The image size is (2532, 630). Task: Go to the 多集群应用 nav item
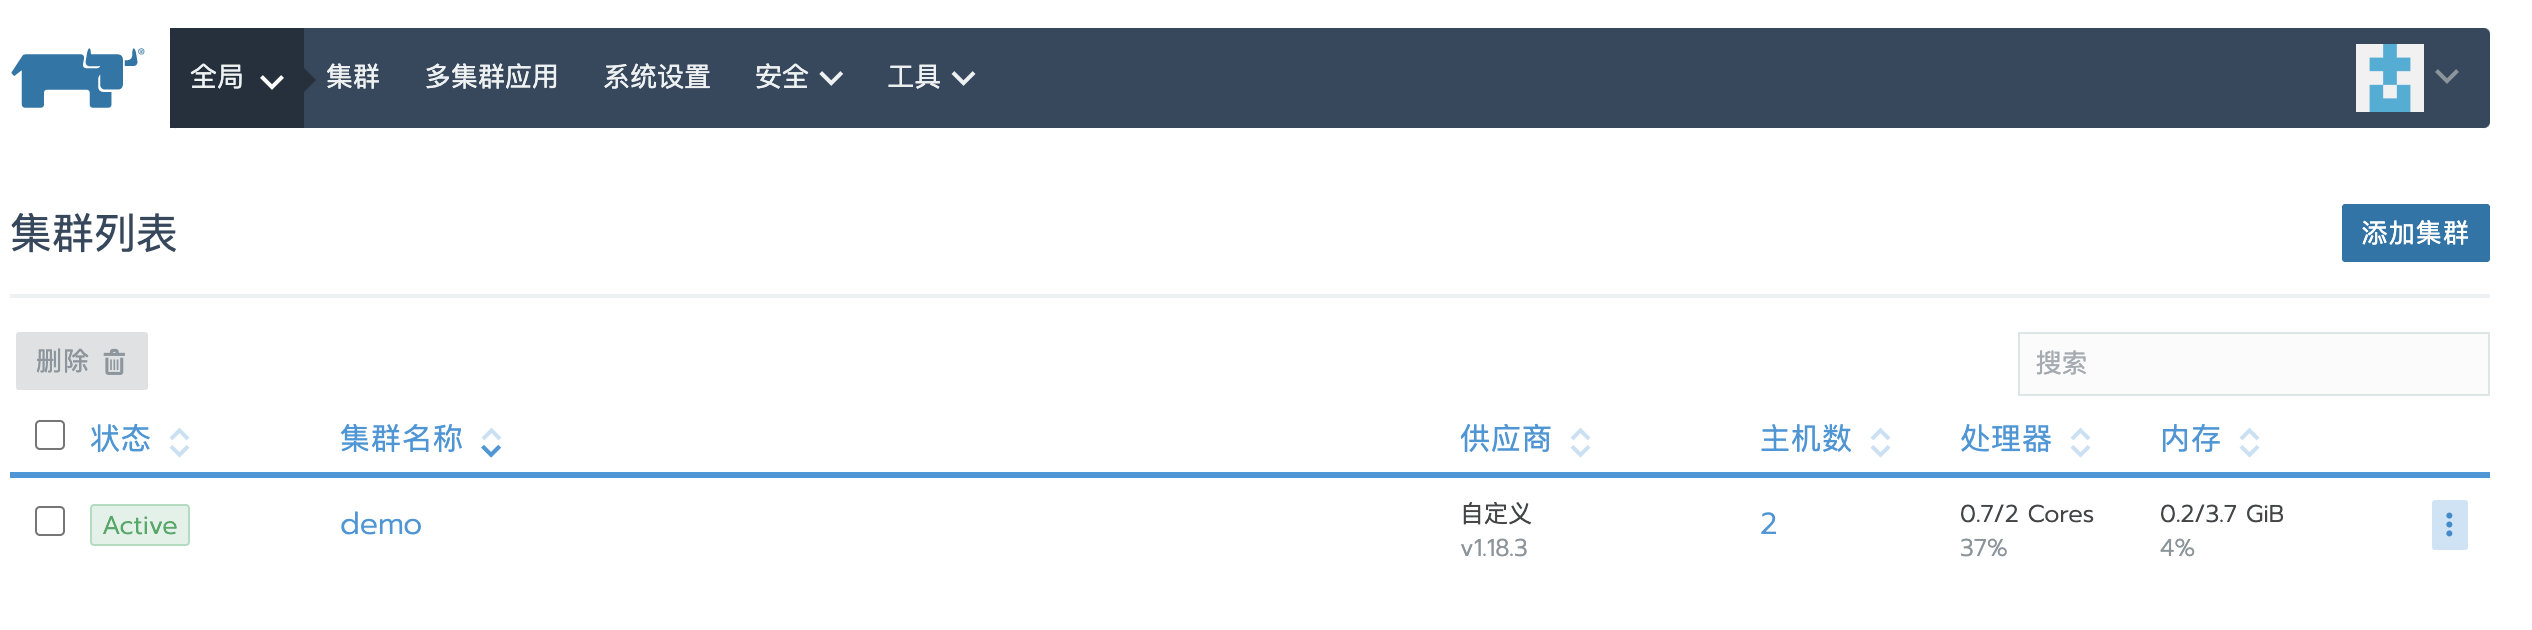point(491,78)
